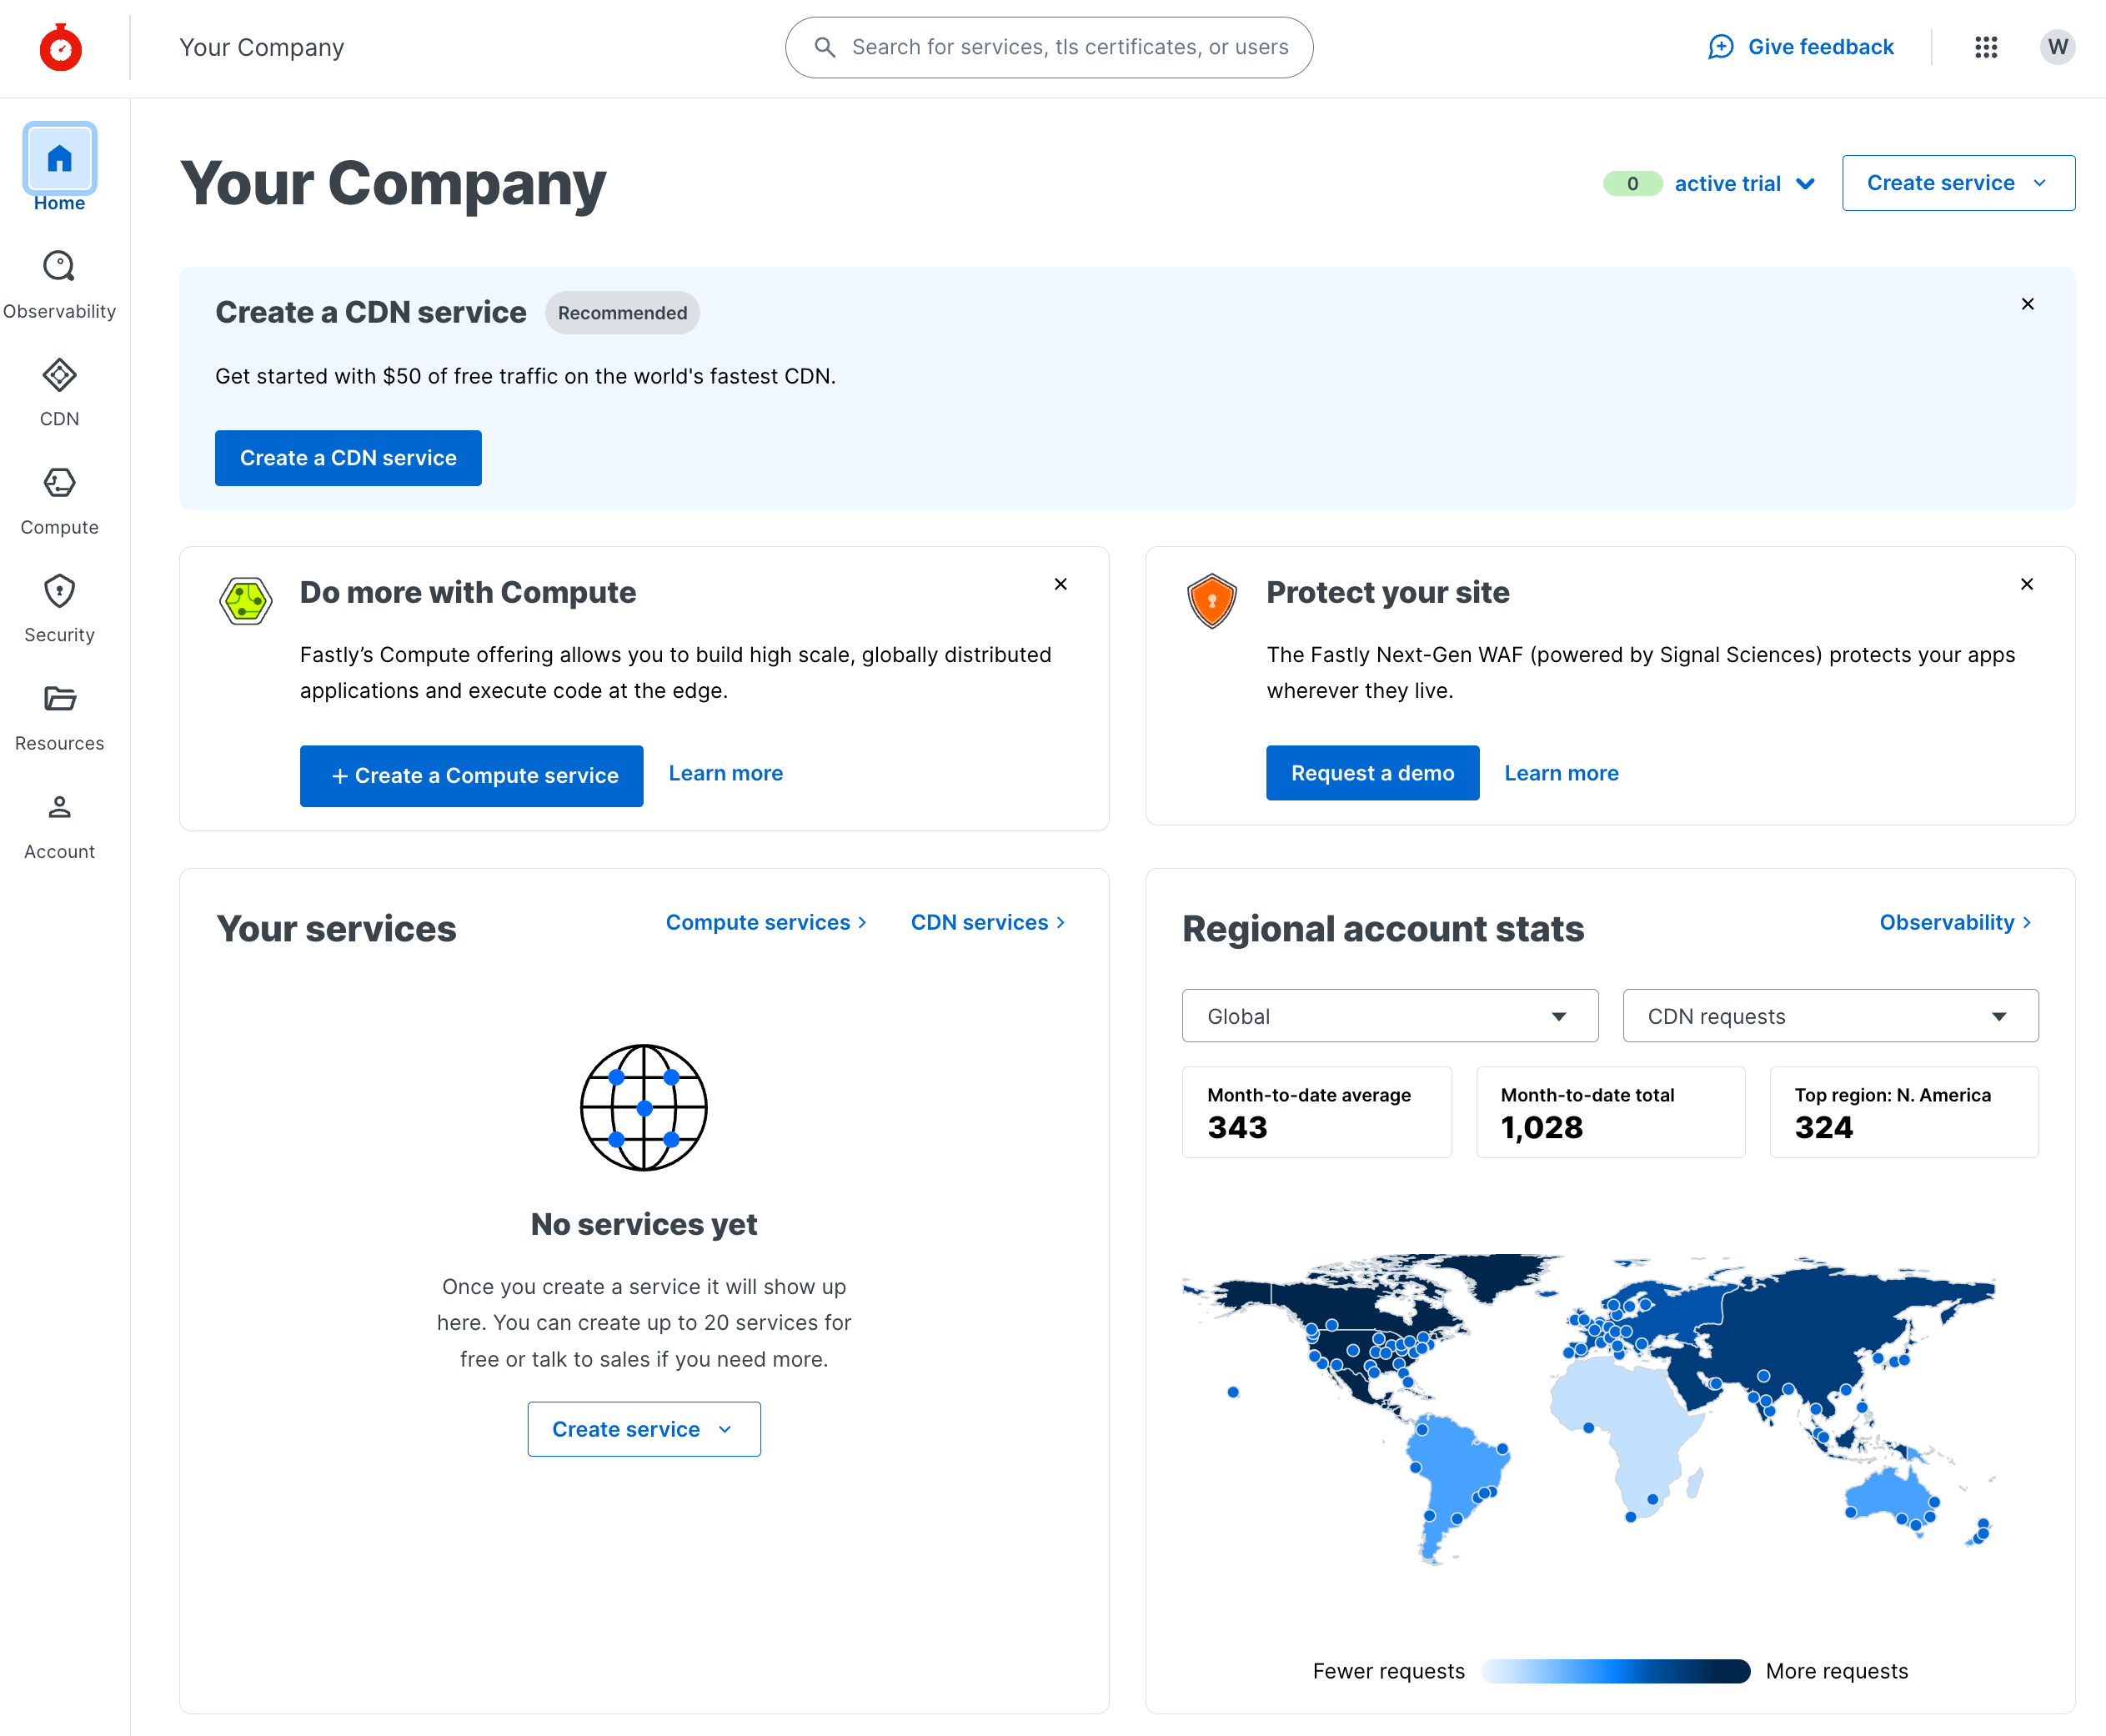Screen dimensions: 2106x1736
Task: Open the CDN requests metric dropdown
Action: [1829, 1016]
